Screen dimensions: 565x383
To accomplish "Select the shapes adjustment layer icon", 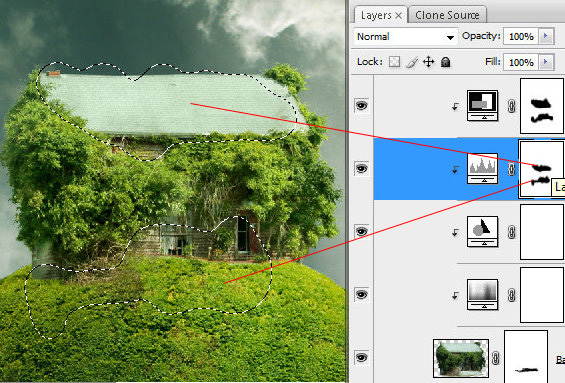I will [482, 231].
